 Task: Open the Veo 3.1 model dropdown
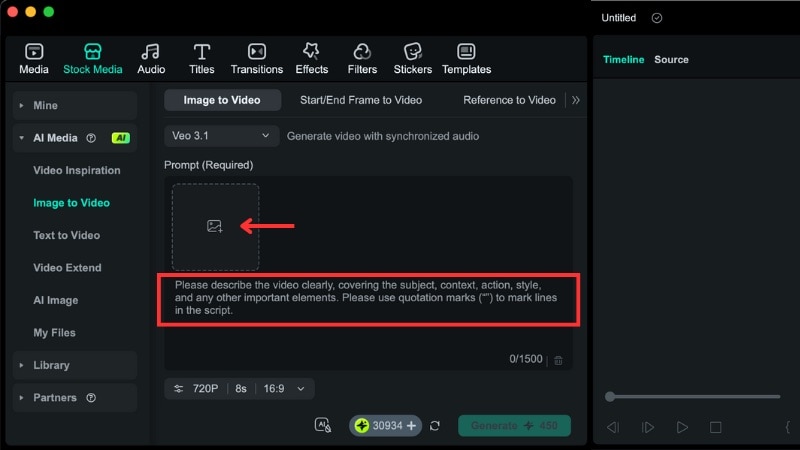coord(221,136)
